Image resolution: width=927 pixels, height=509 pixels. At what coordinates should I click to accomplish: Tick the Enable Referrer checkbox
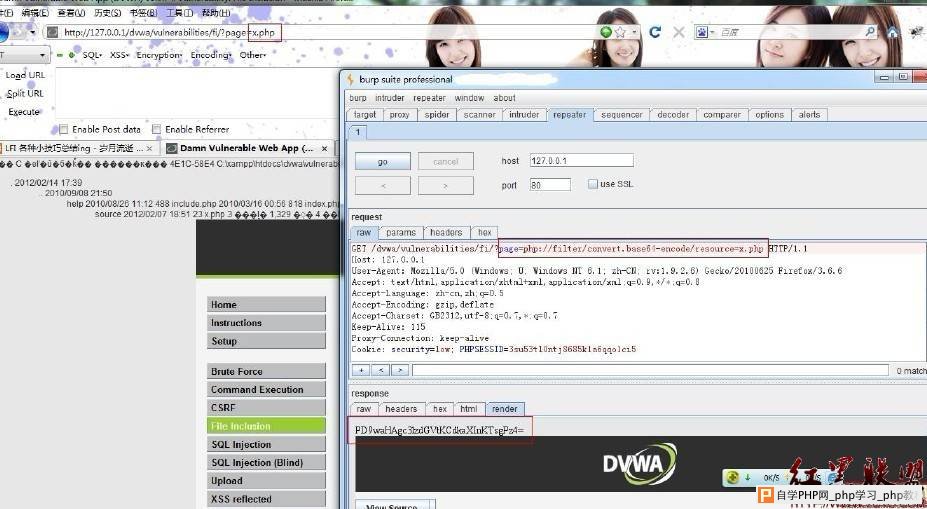pos(156,129)
